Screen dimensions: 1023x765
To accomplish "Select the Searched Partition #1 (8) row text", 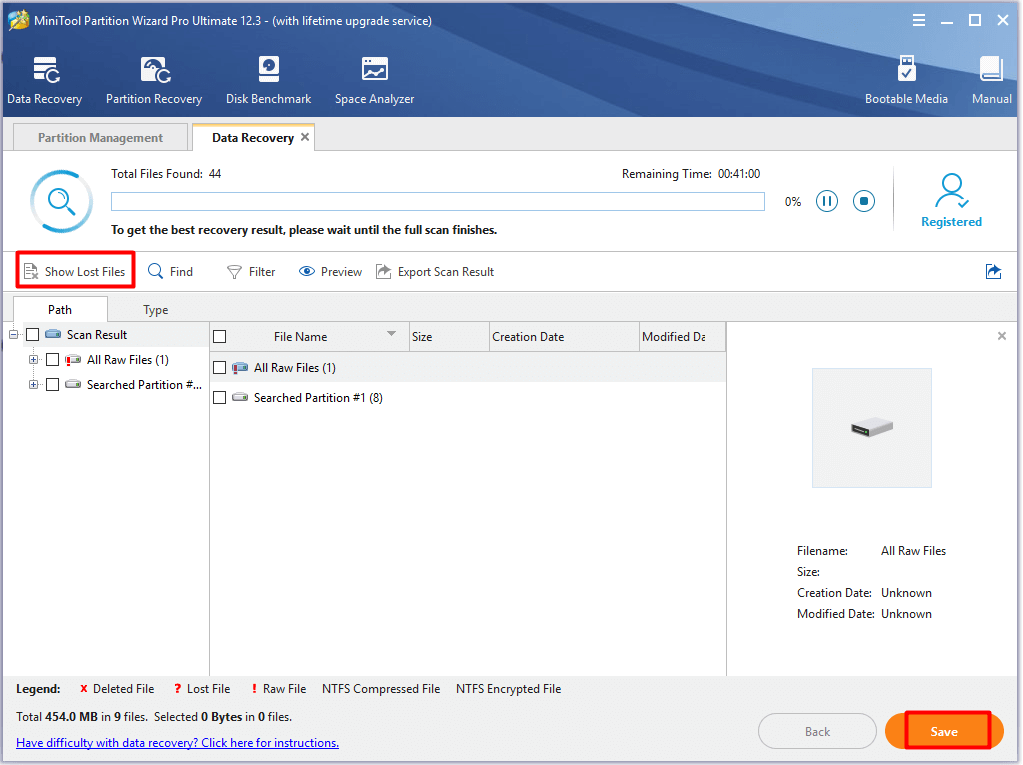I will [318, 397].
